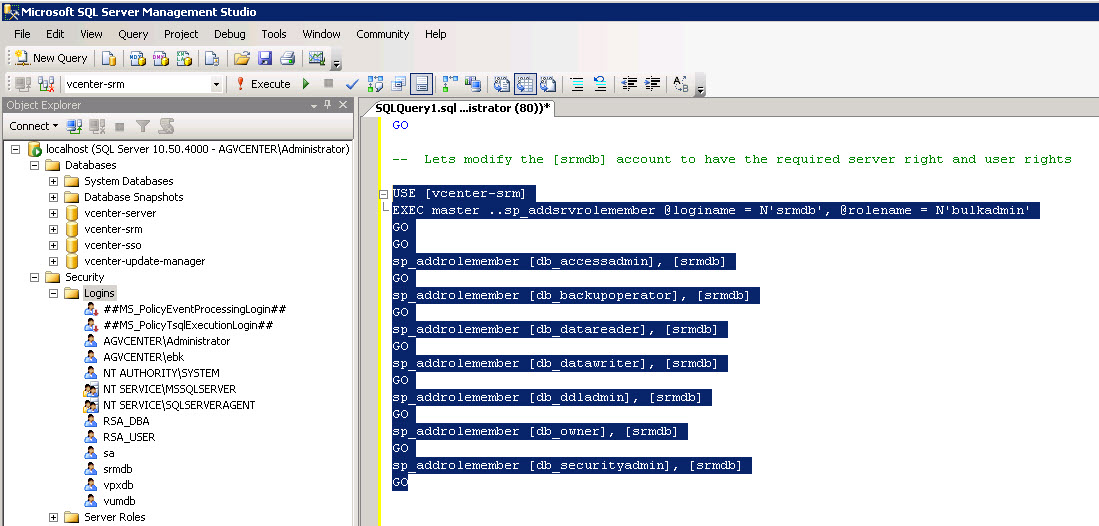Open the Query menu
1099x526 pixels.
click(133, 34)
